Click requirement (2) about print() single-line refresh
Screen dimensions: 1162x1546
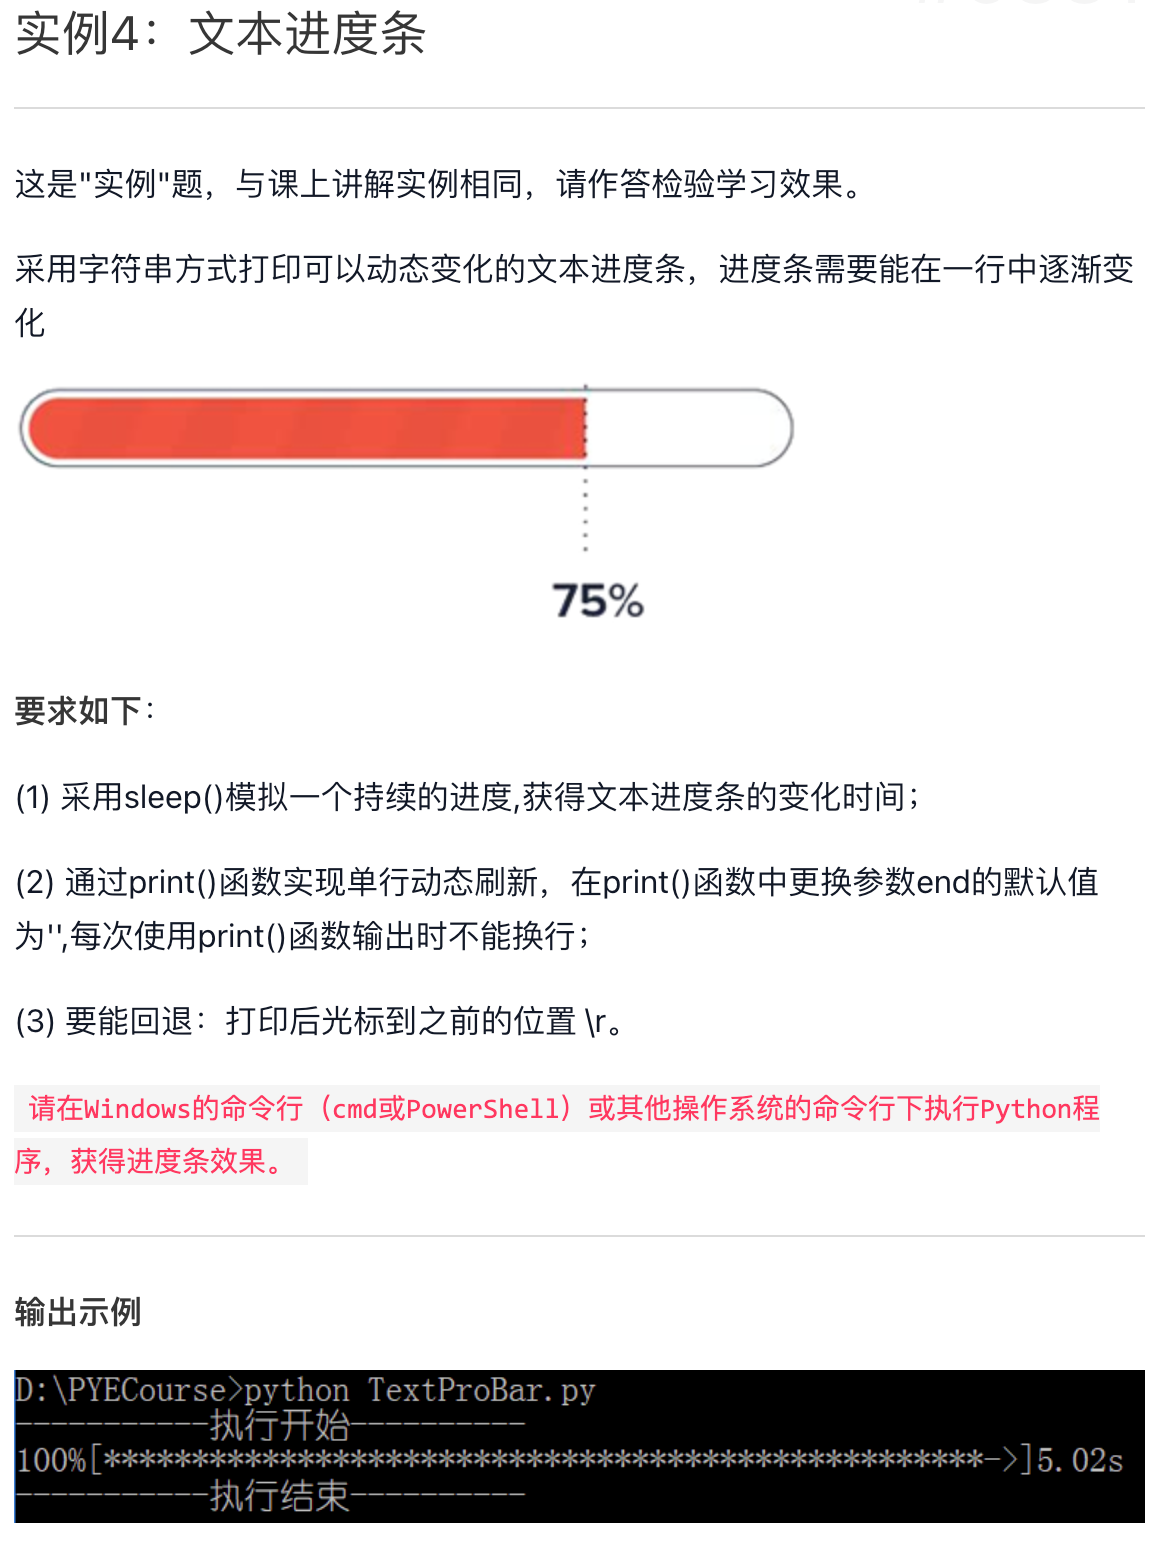click(556, 883)
